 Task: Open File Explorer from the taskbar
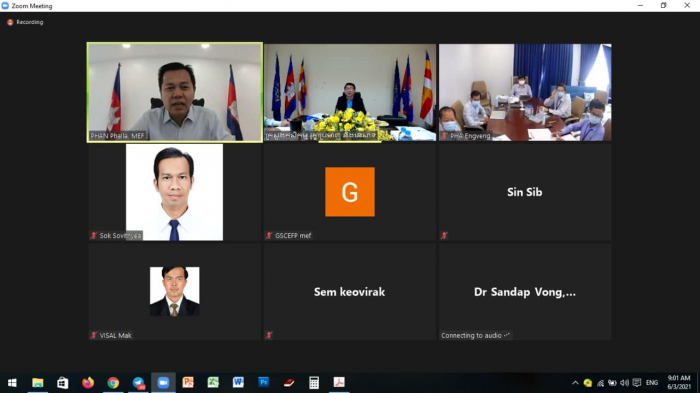(x=38, y=383)
